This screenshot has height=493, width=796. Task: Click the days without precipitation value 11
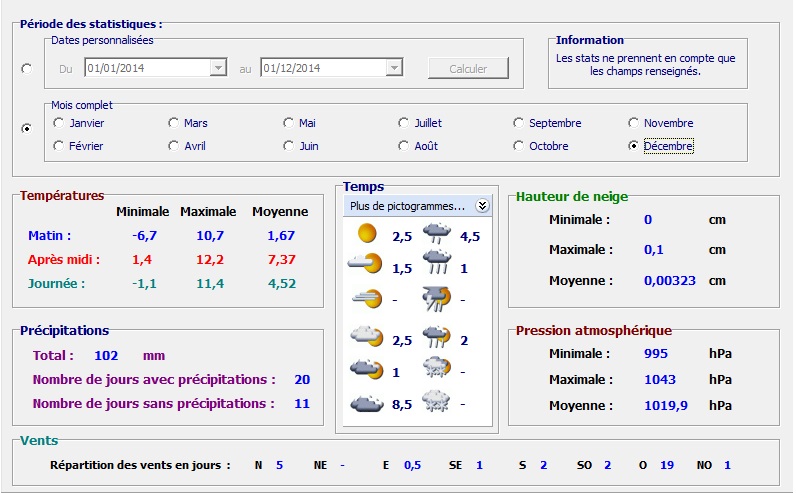(302, 403)
